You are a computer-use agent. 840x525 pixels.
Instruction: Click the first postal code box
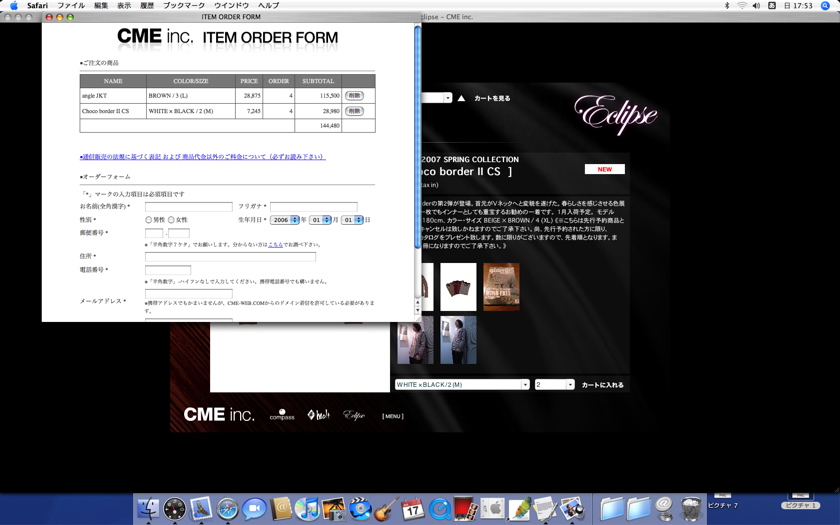154,233
